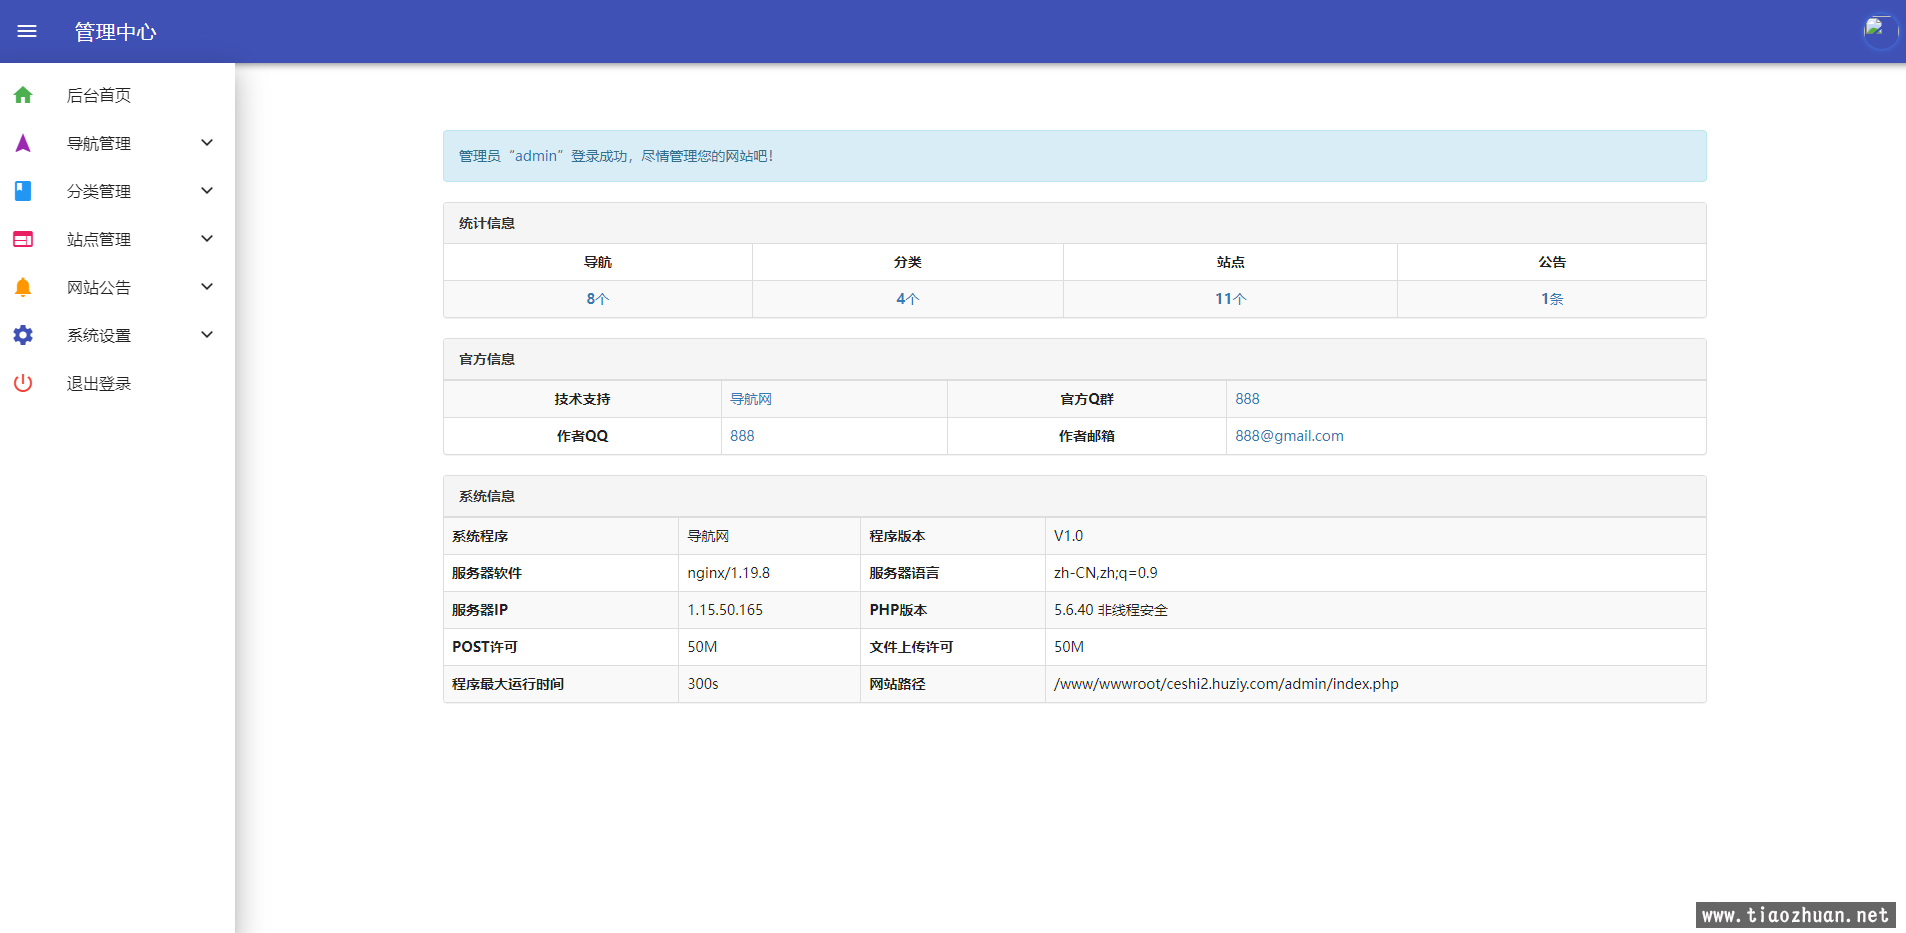Click the 技术支持 label cell
This screenshot has height=933, width=1906.
click(x=582, y=399)
